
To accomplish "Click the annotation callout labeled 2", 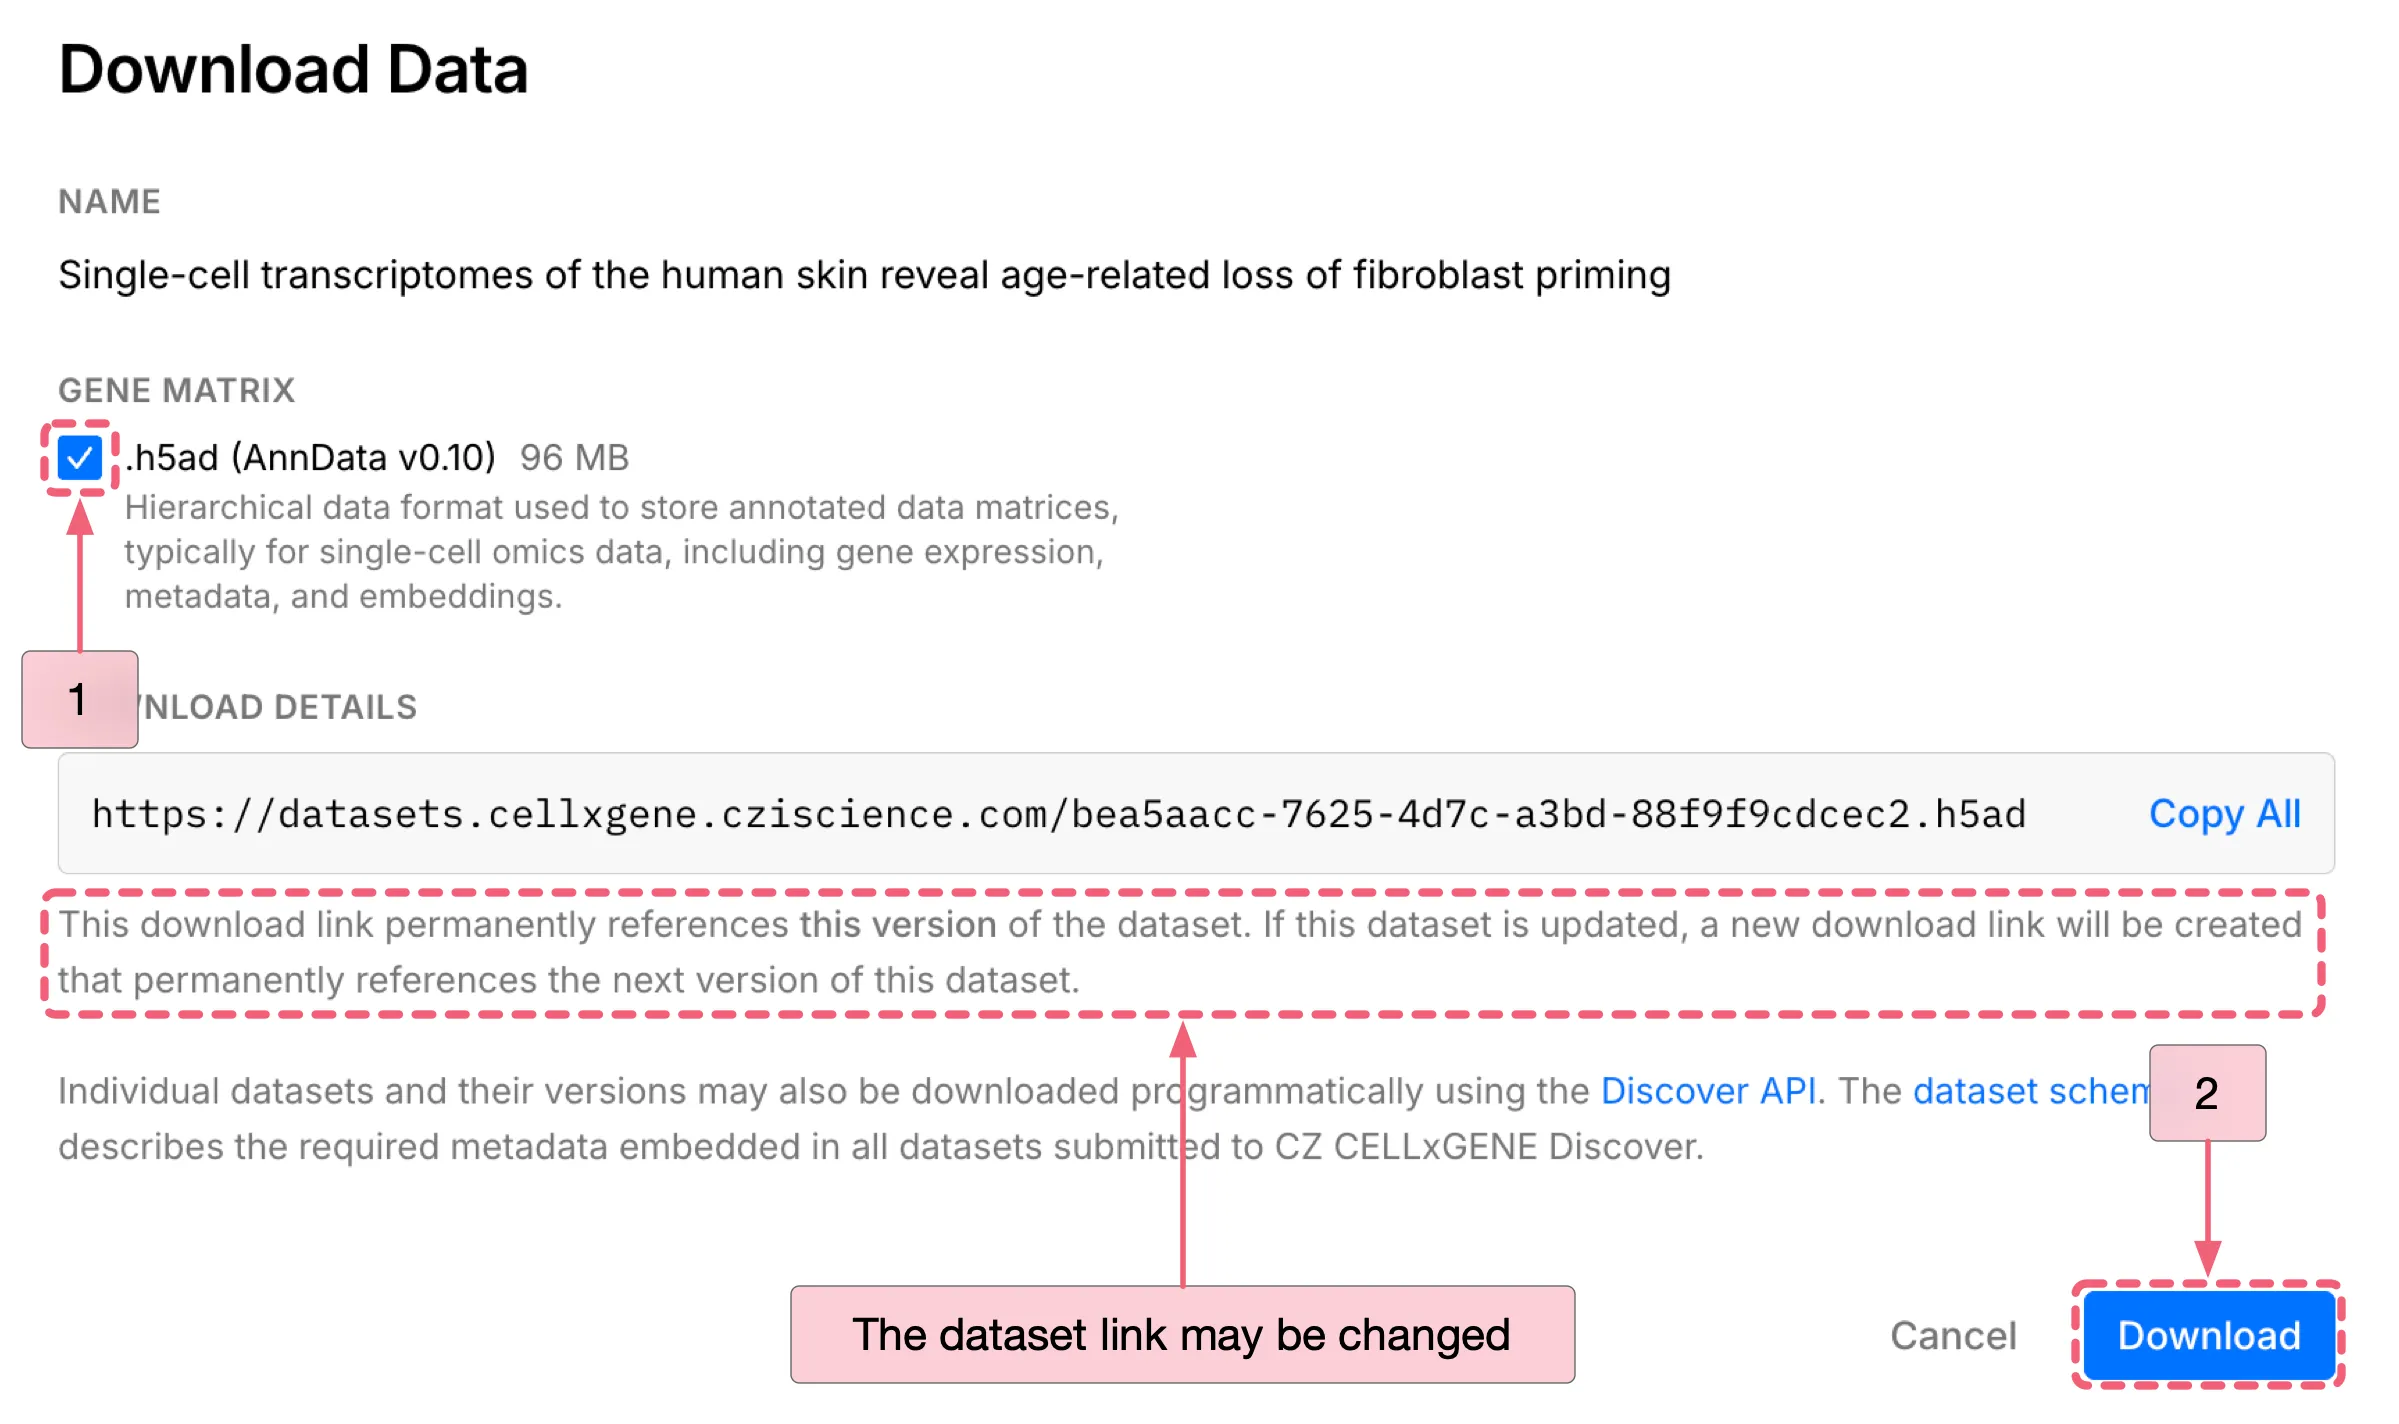I will (2206, 1094).
